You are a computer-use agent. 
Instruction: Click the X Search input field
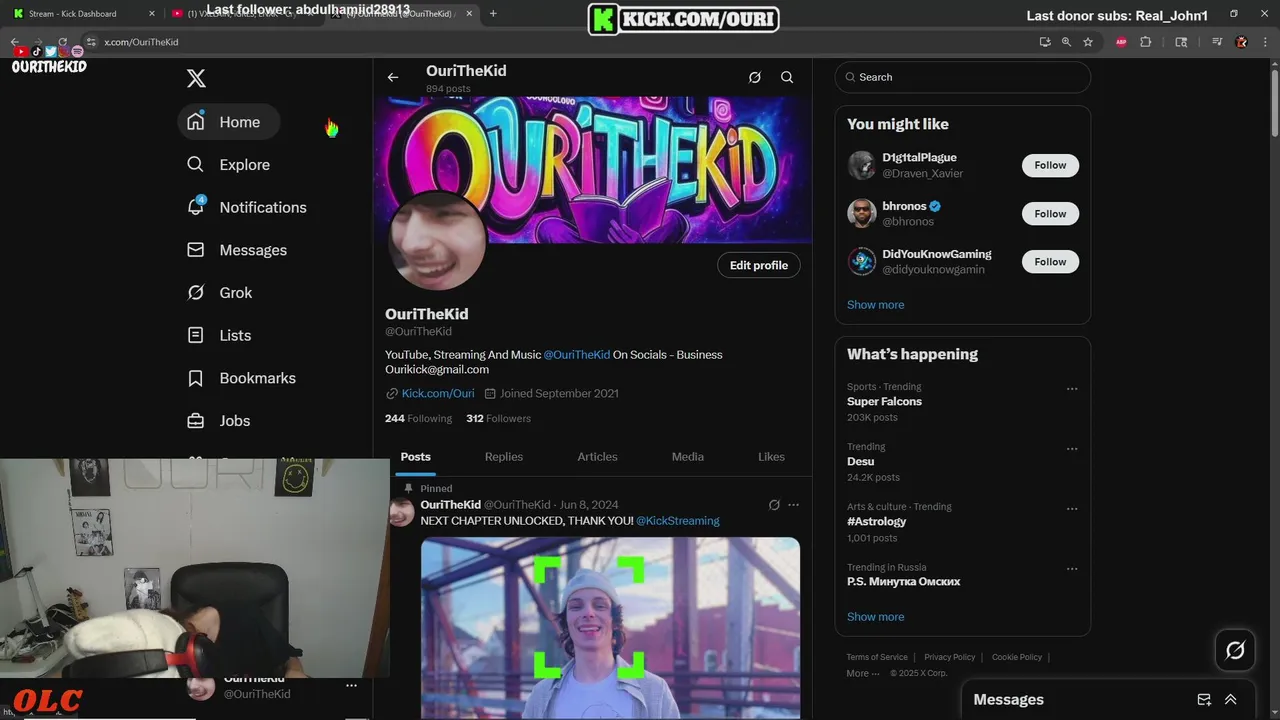(963, 77)
